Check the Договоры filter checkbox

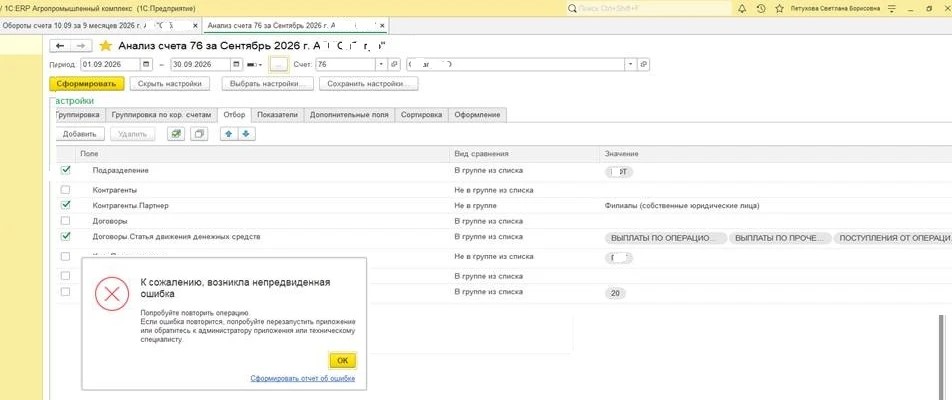point(66,221)
